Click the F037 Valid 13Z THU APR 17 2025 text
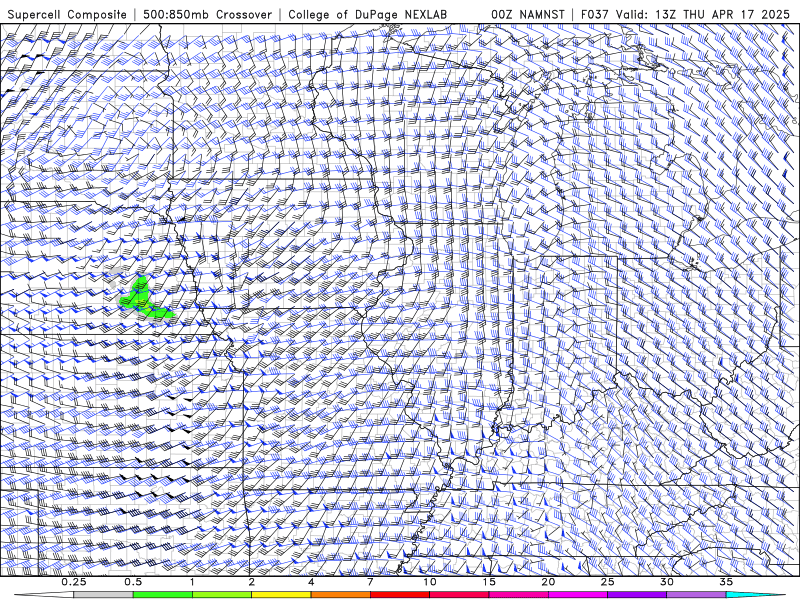 pyautogui.click(x=685, y=15)
